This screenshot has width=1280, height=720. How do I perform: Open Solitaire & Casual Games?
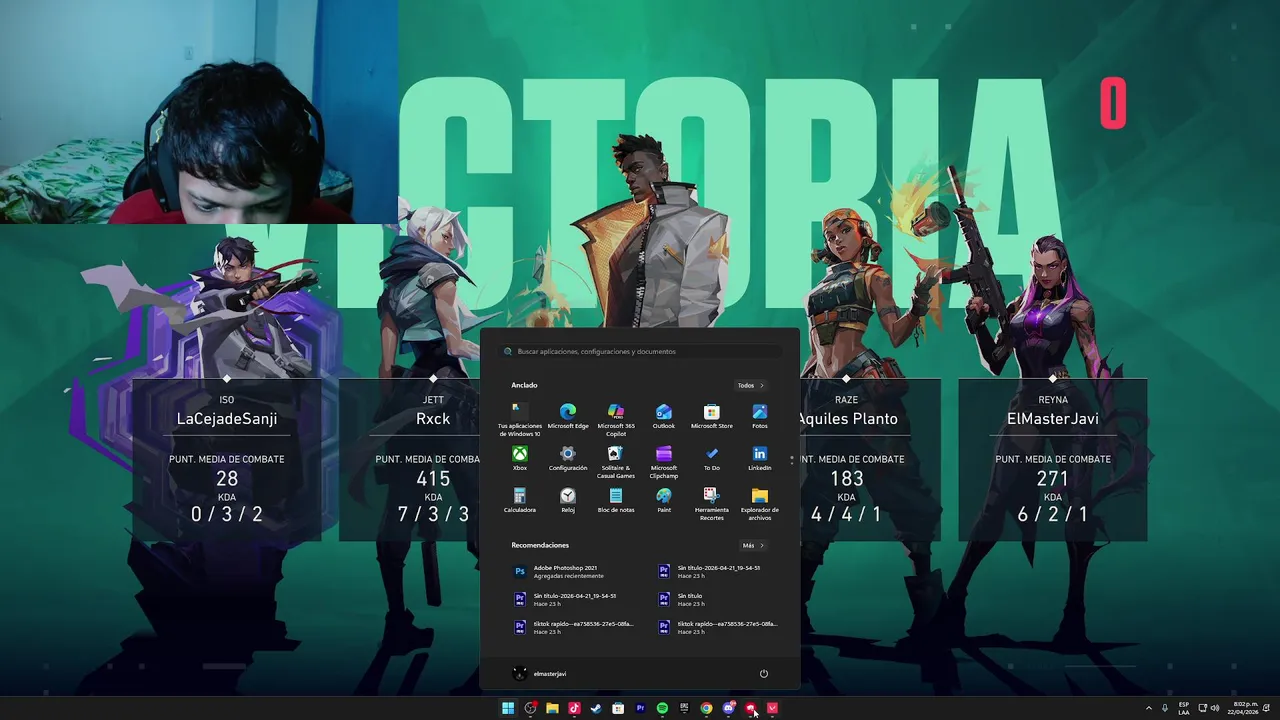[x=616, y=461]
